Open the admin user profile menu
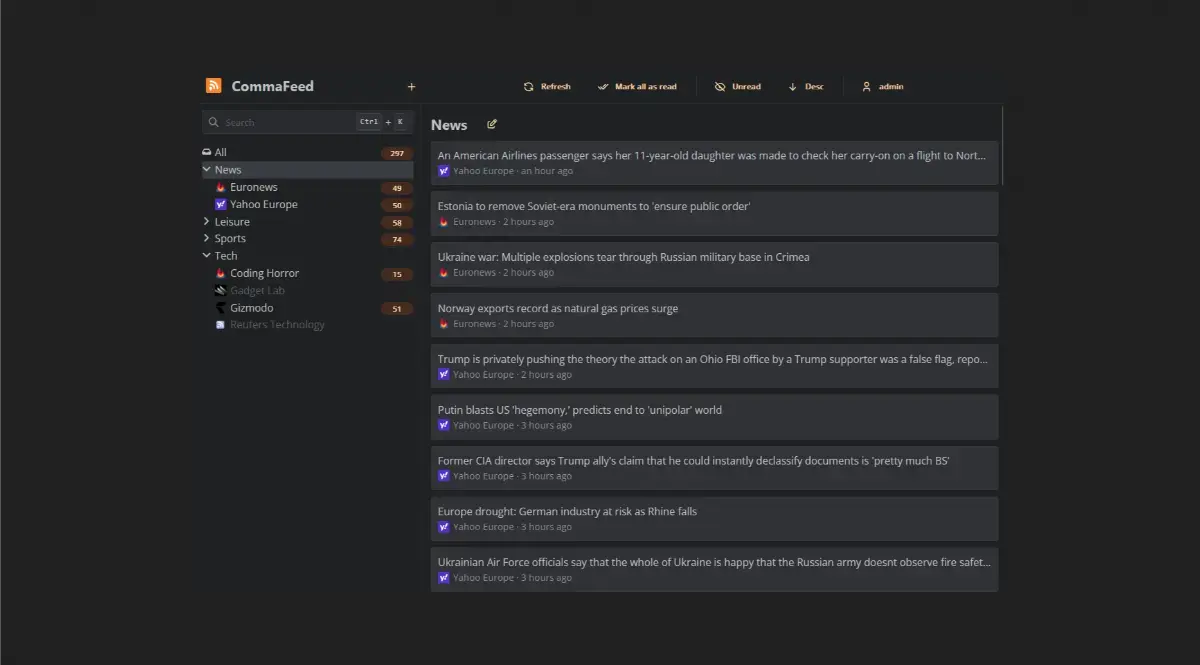 [882, 87]
